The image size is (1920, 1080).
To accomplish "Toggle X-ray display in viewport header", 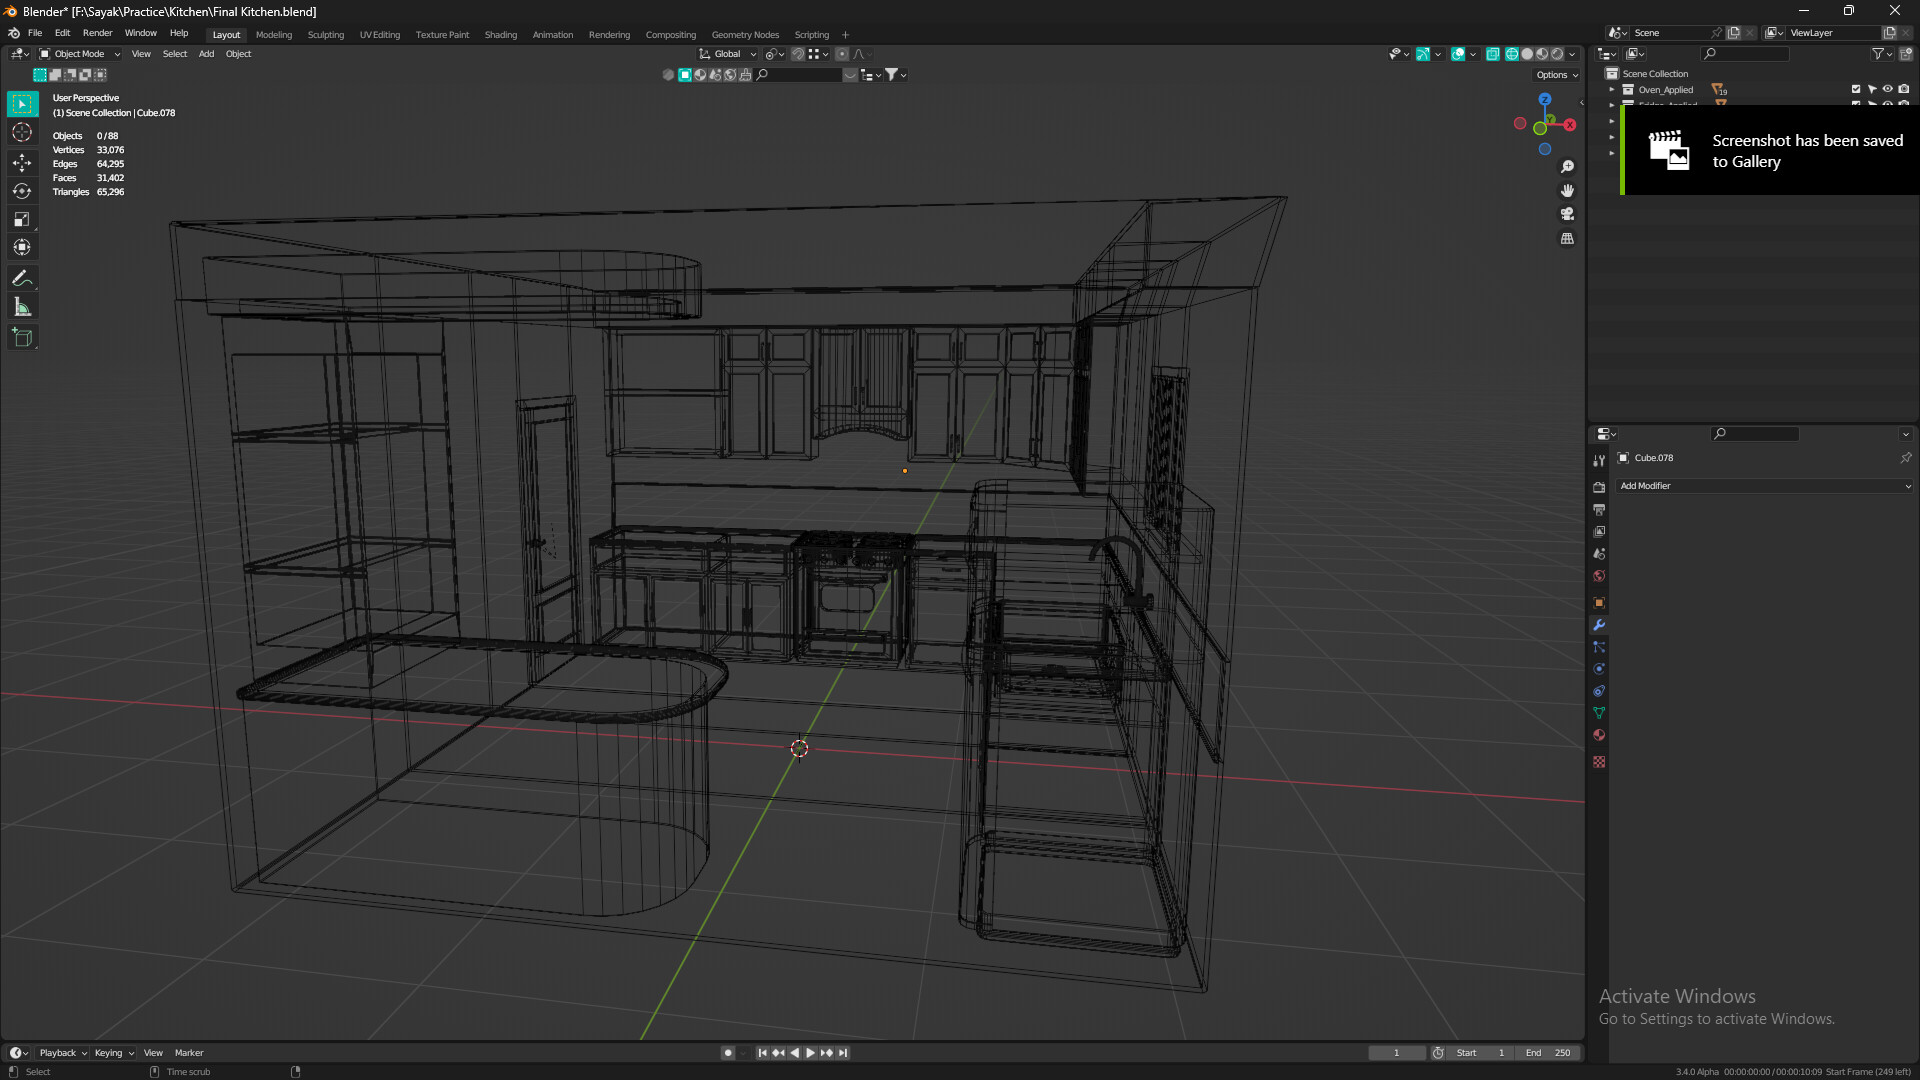I will click(1492, 54).
